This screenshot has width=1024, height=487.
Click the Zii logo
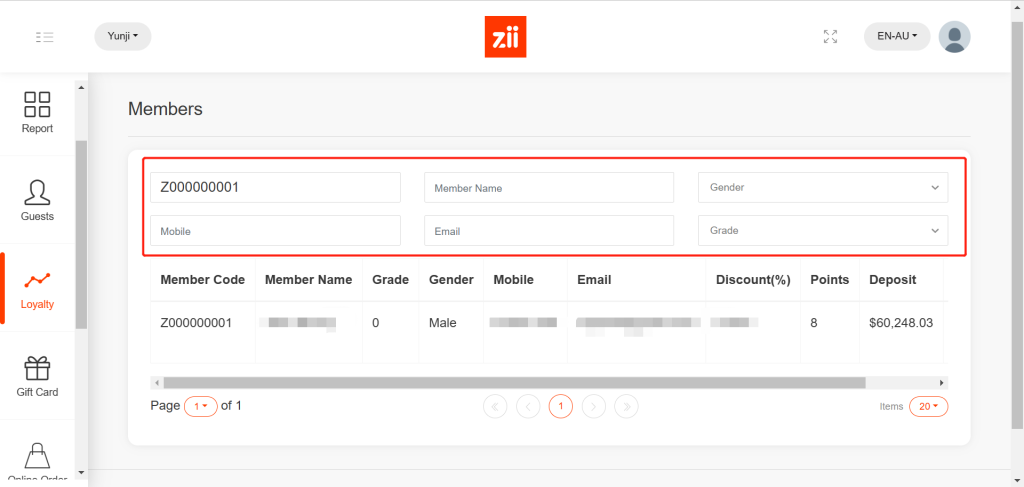[504, 37]
